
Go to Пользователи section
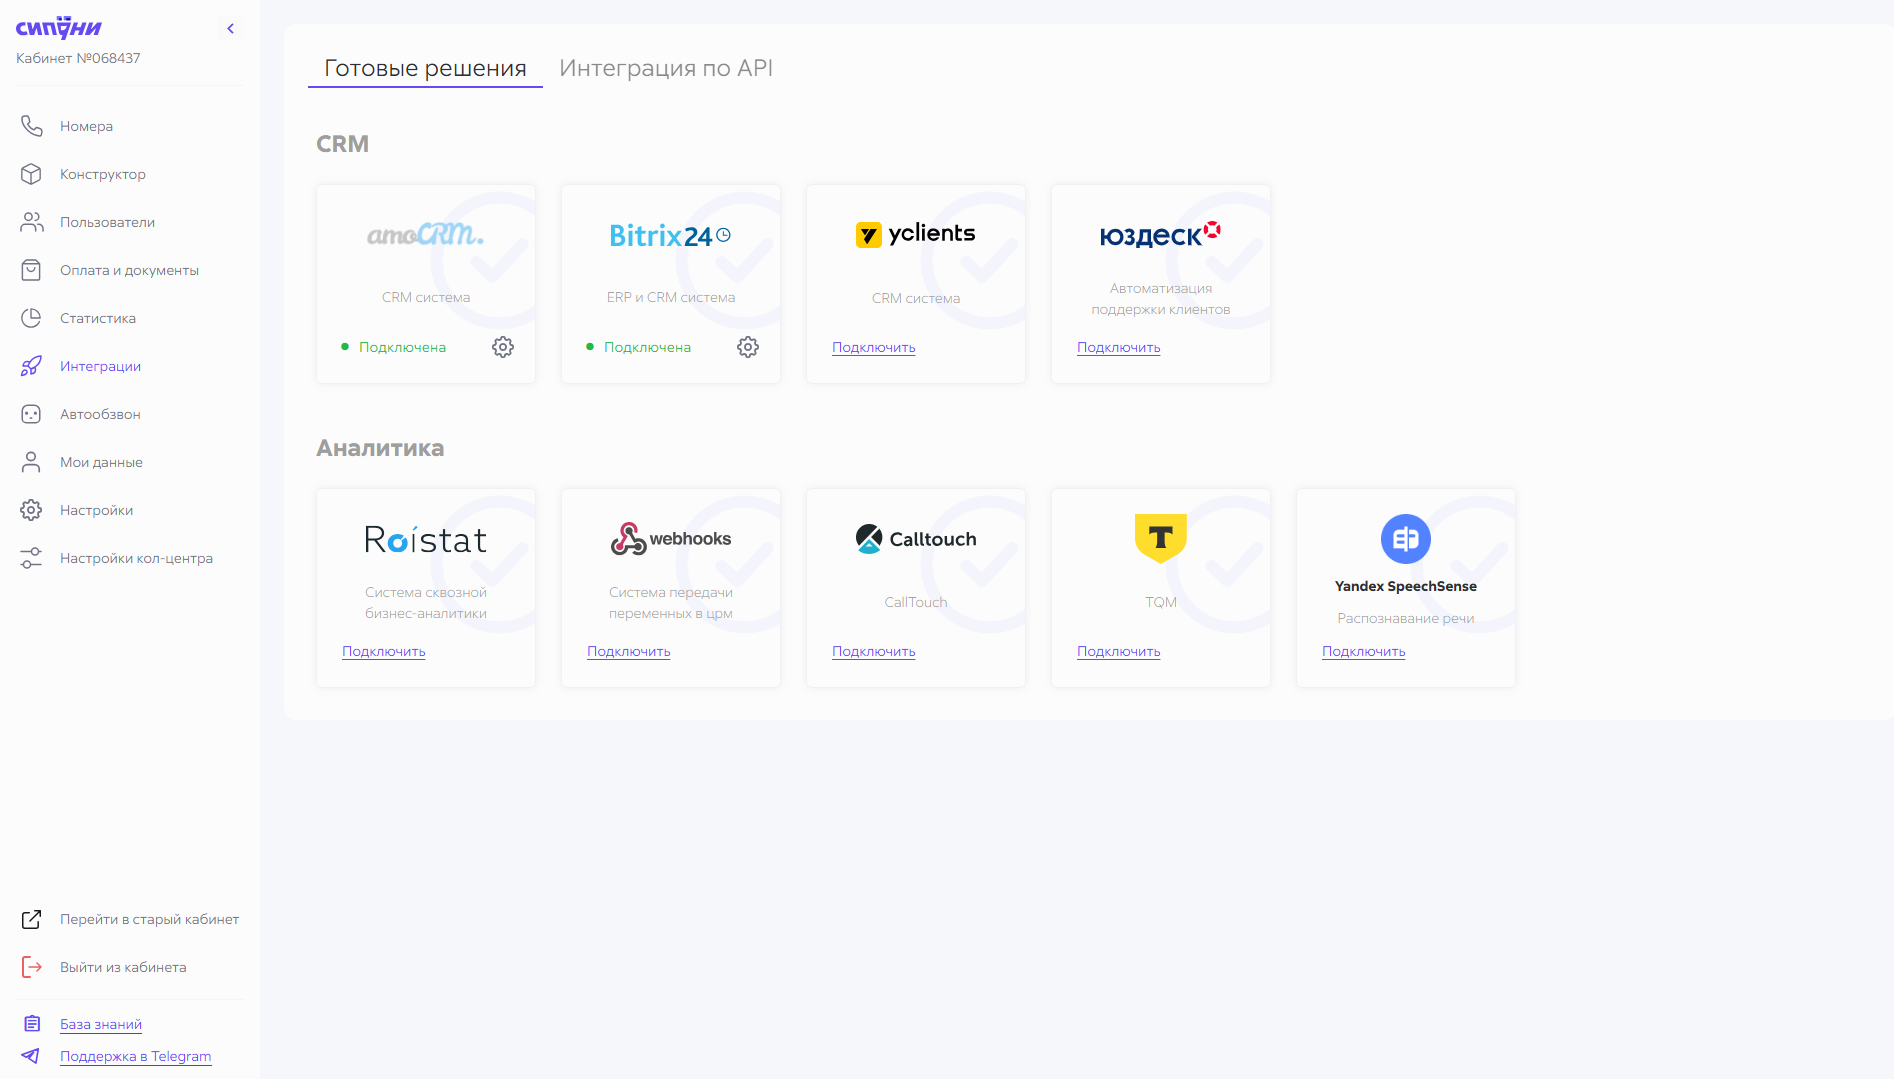(x=107, y=222)
